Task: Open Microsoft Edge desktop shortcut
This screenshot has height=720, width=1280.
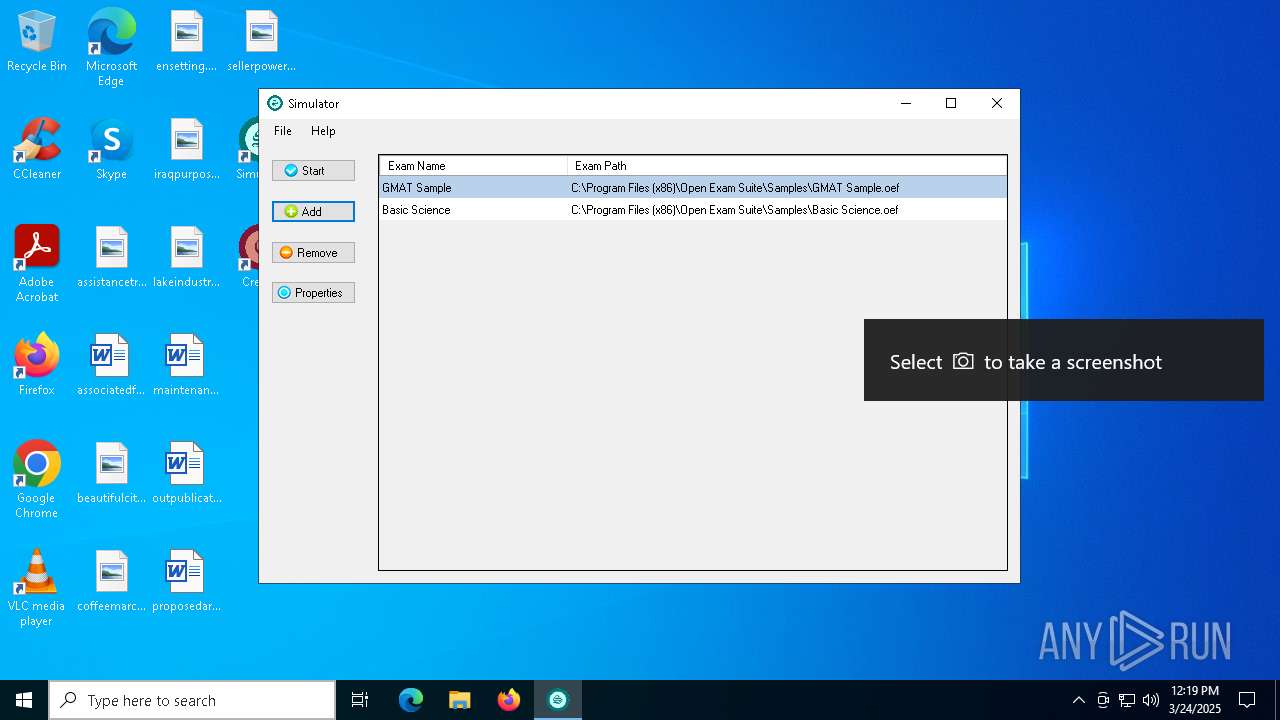Action: tap(111, 47)
